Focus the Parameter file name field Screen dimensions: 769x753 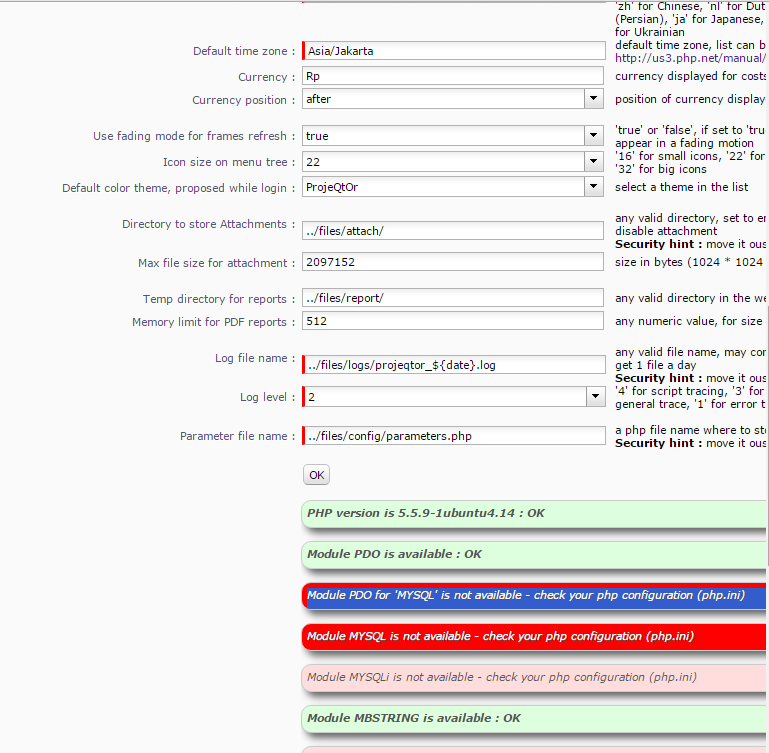(x=455, y=435)
